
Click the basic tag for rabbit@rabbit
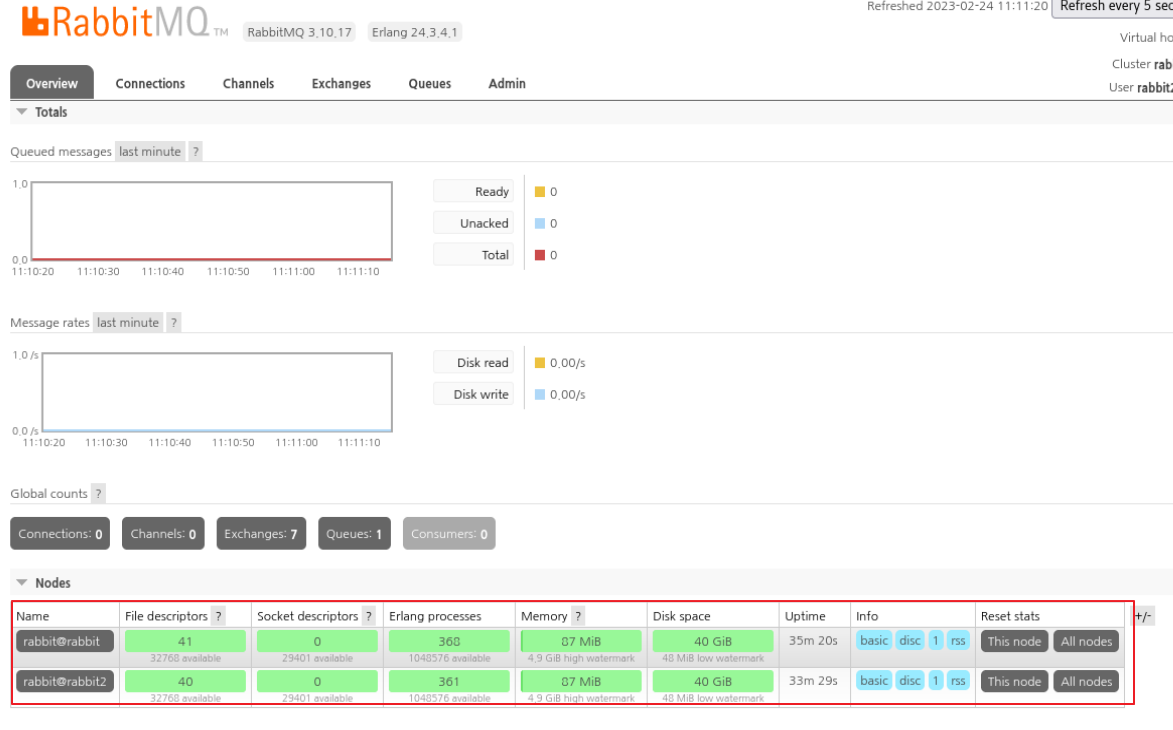pyautogui.click(x=874, y=641)
